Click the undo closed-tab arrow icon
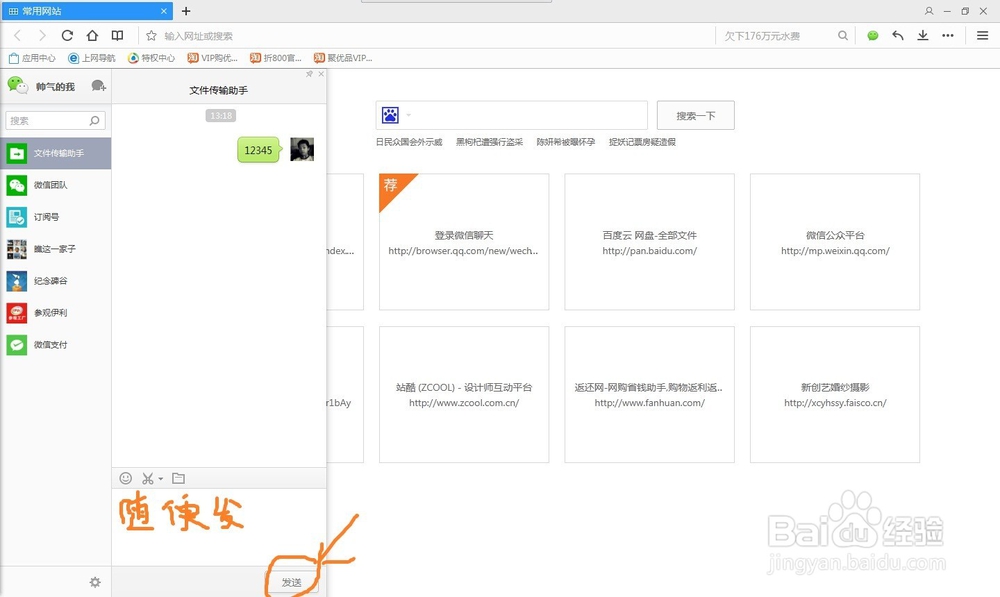Image resolution: width=1000 pixels, height=597 pixels. pos(898,36)
